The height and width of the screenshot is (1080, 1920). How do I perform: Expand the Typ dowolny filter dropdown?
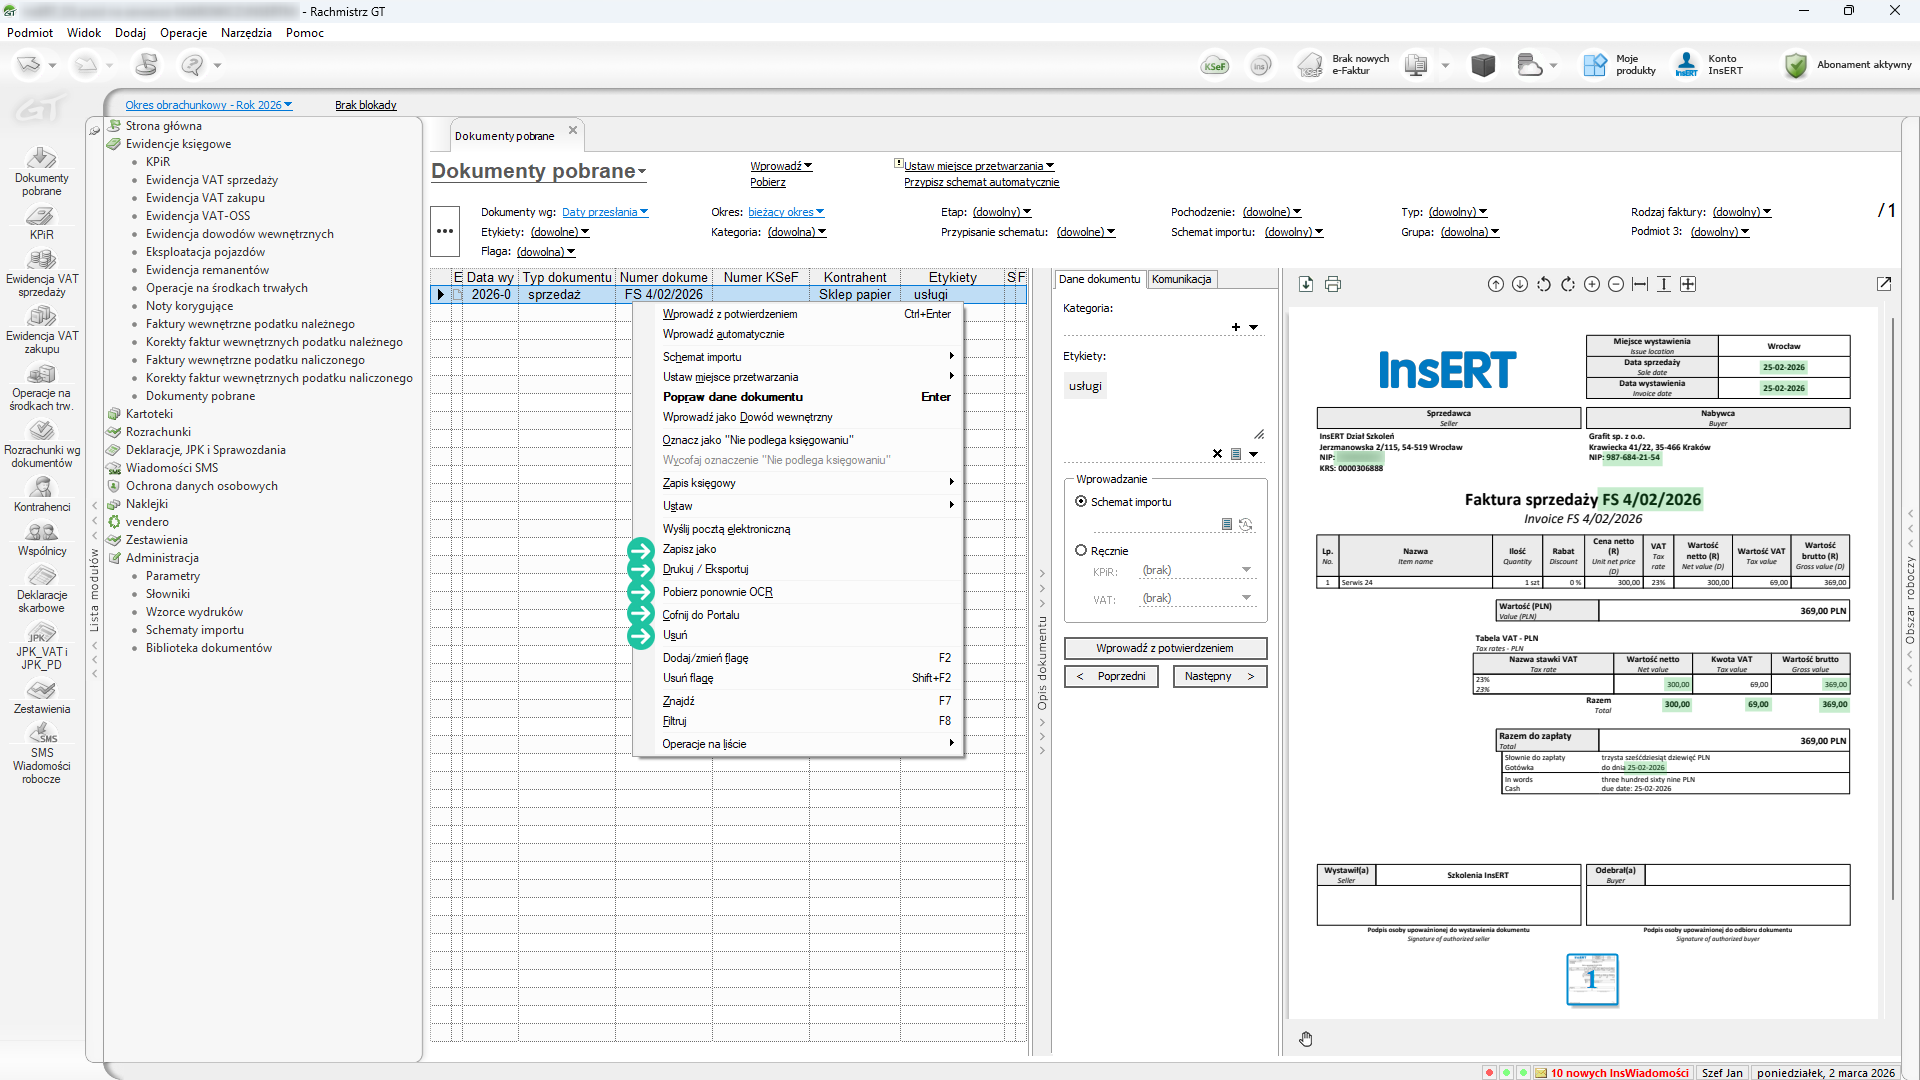coord(1458,212)
